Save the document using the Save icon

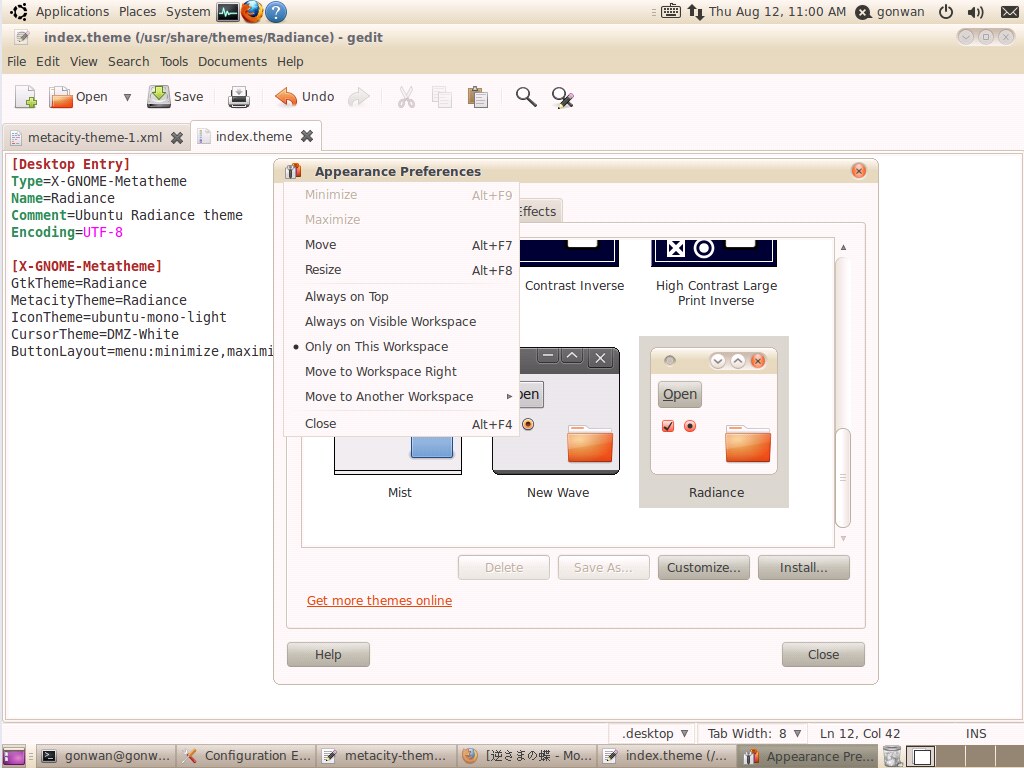pos(159,97)
